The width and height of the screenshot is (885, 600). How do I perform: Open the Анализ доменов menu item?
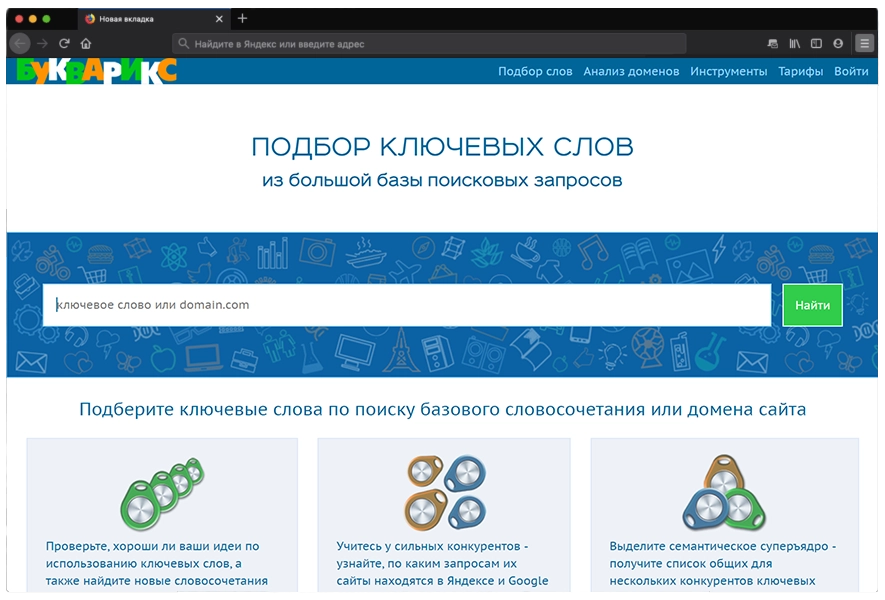[631, 72]
